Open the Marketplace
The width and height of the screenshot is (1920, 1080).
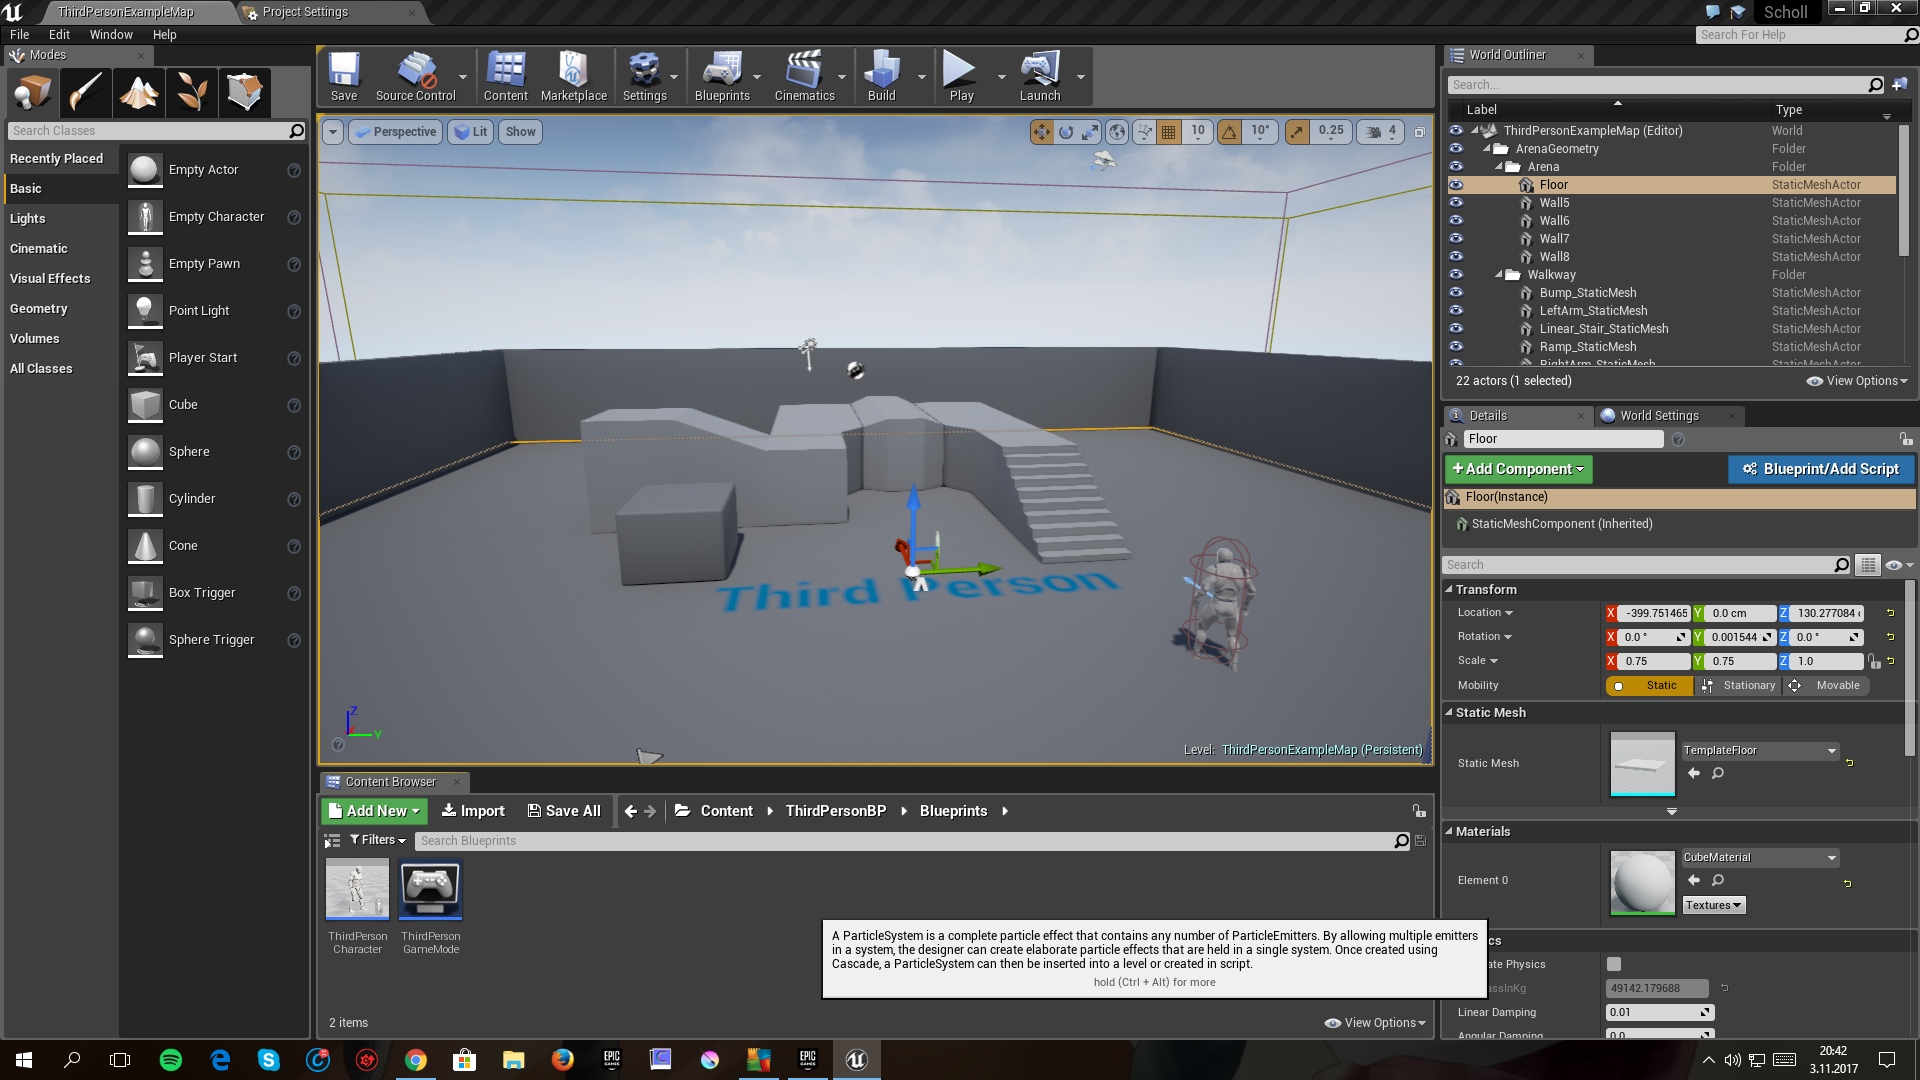point(573,76)
